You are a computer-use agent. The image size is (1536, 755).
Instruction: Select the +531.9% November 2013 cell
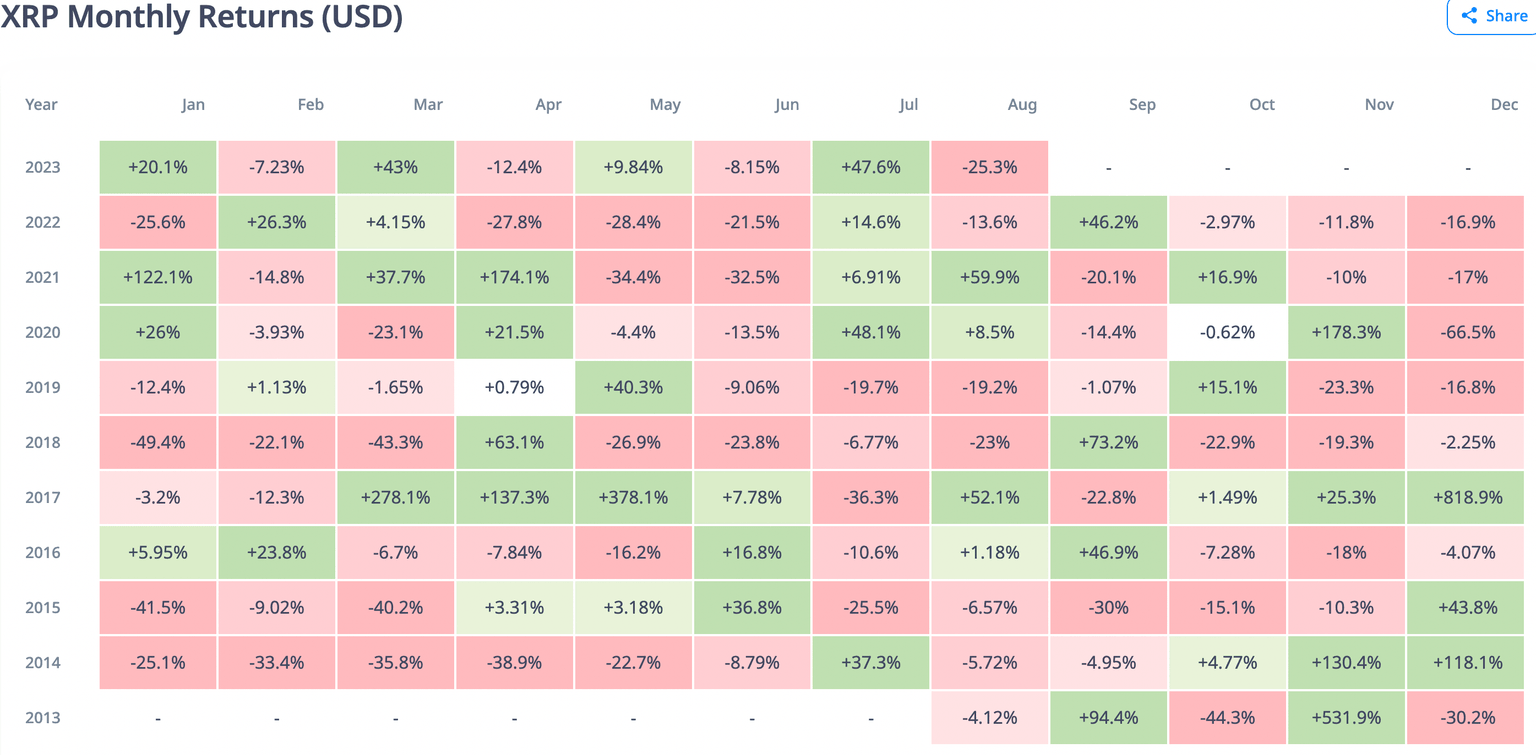[1346, 717]
